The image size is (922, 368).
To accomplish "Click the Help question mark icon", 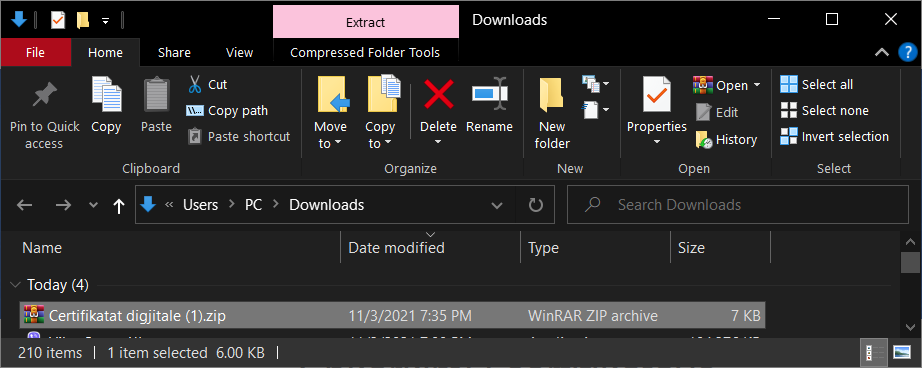I will click(x=908, y=52).
